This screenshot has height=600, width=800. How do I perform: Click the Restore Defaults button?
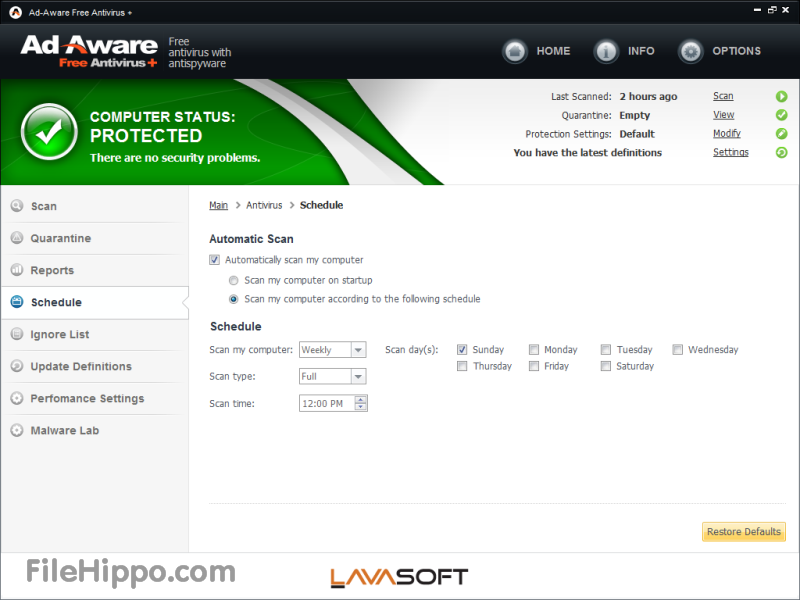(744, 532)
